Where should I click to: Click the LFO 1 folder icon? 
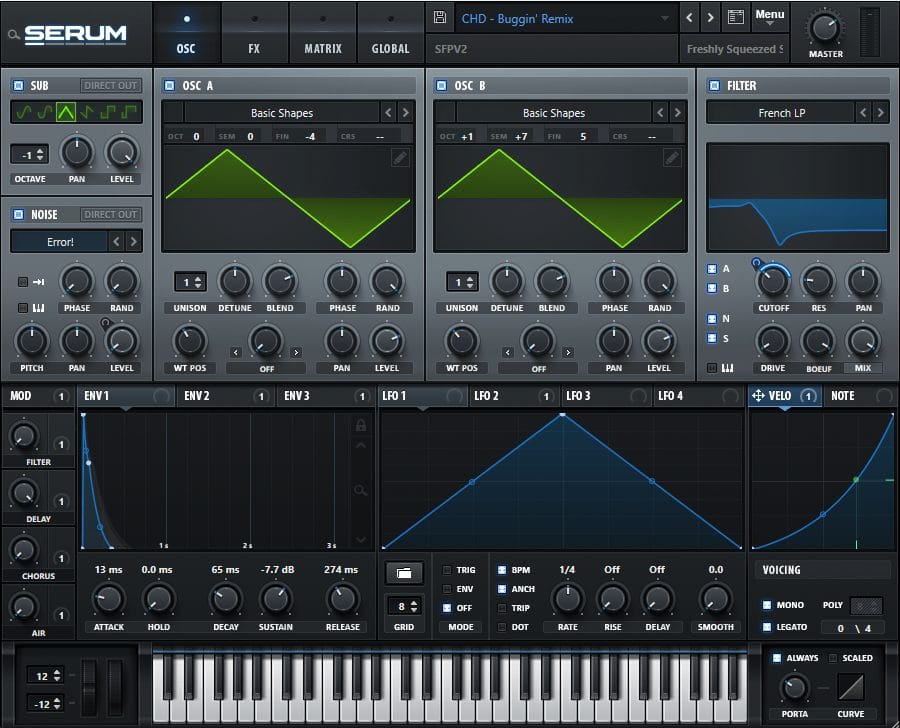404,573
